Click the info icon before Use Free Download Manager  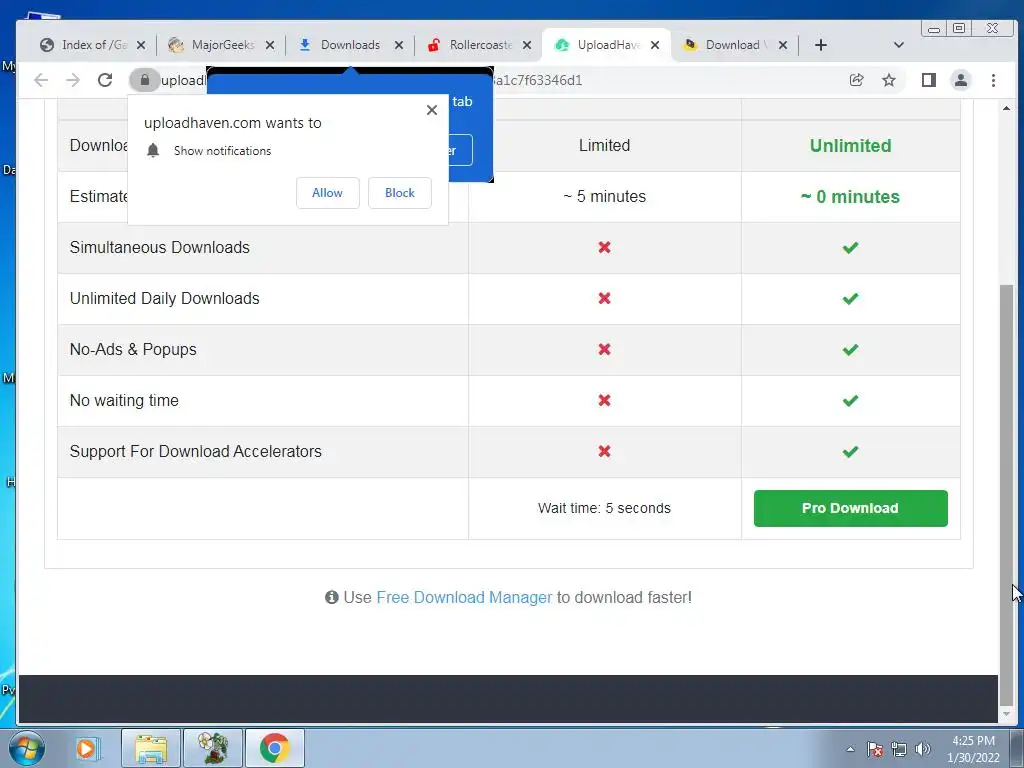[332, 597]
